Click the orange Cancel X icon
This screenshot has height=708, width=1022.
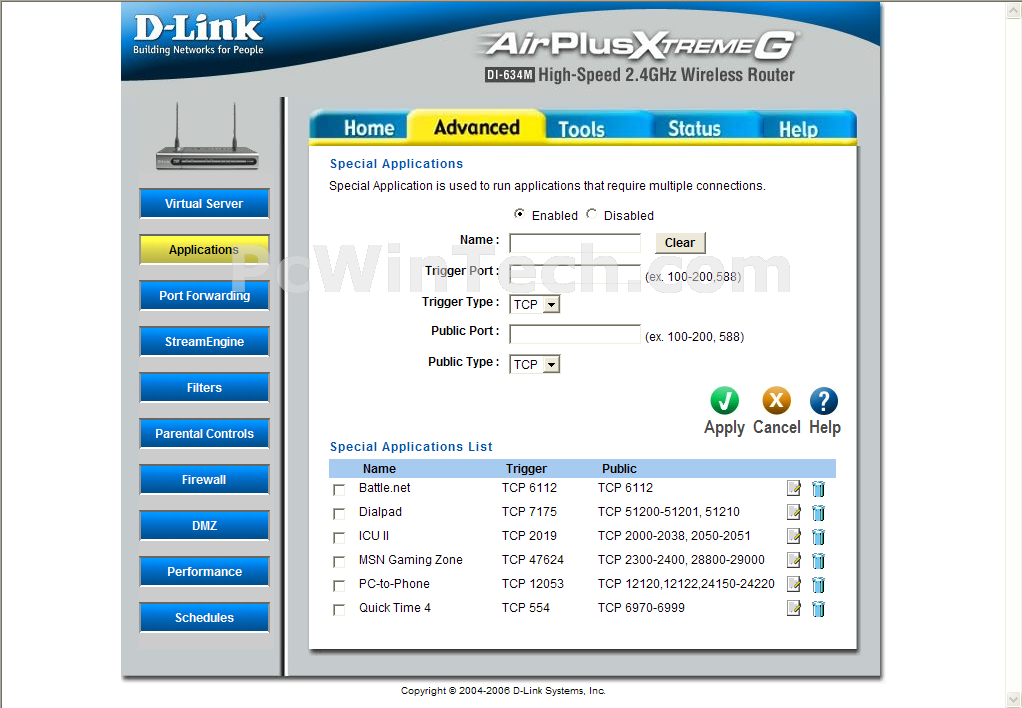pos(776,401)
